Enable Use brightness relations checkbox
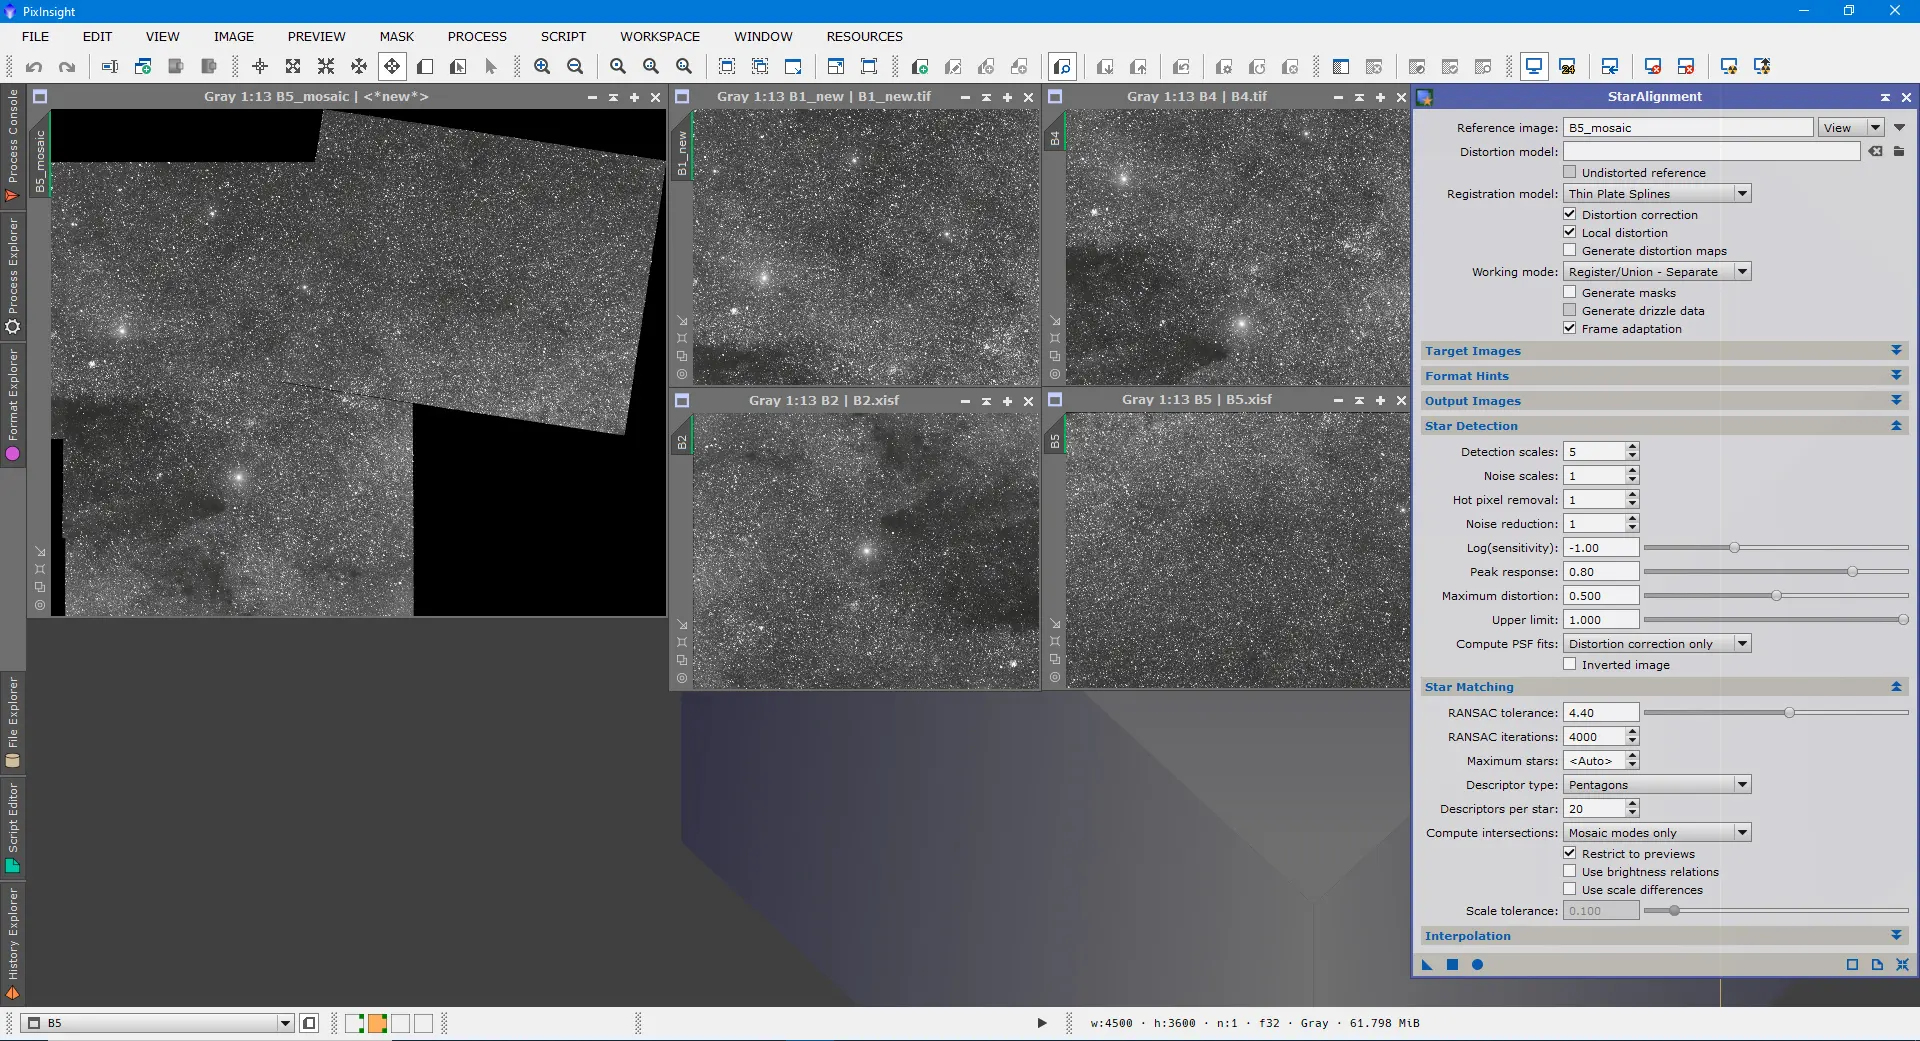Screen dimensions: 1920x1041 coord(1570,871)
